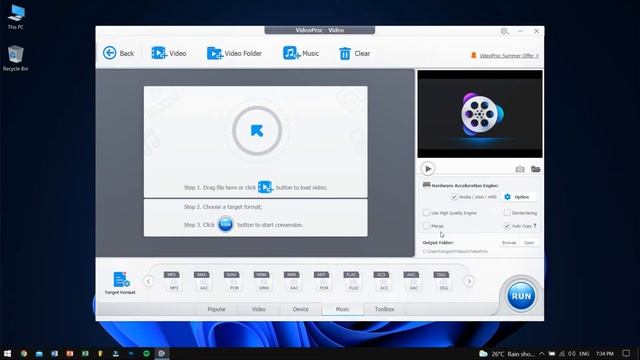This screenshot has height=360, width=640.
Task: Switch to the Video tab
Action: 259,309
